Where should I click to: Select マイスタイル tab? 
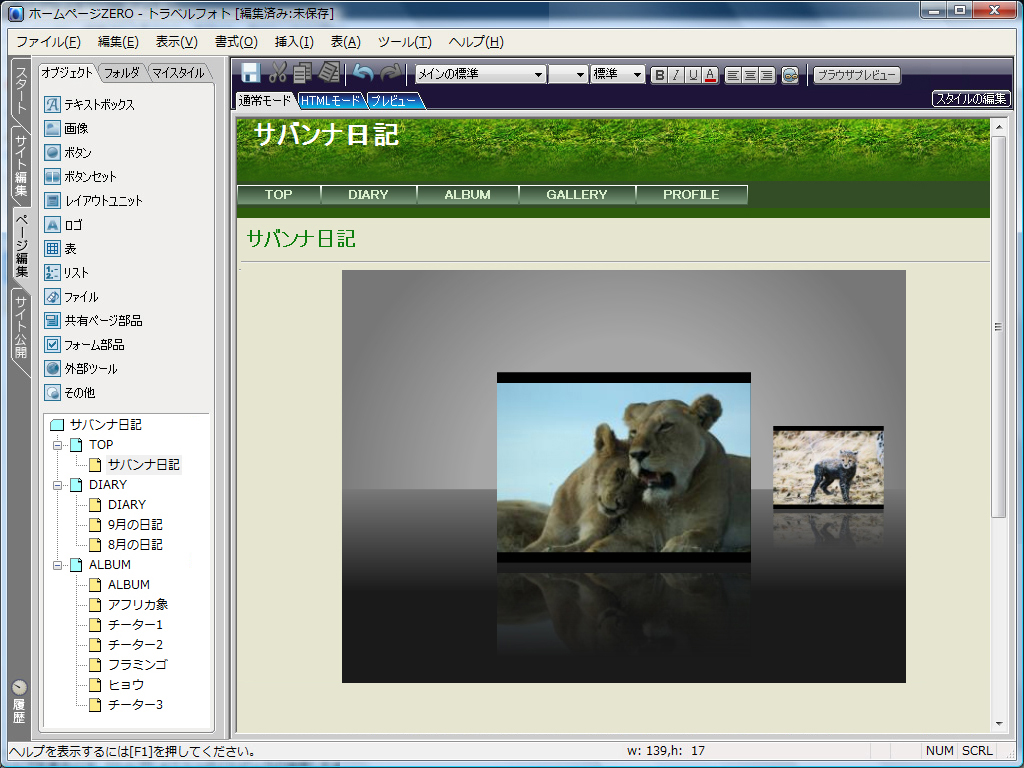click(178, 72)
